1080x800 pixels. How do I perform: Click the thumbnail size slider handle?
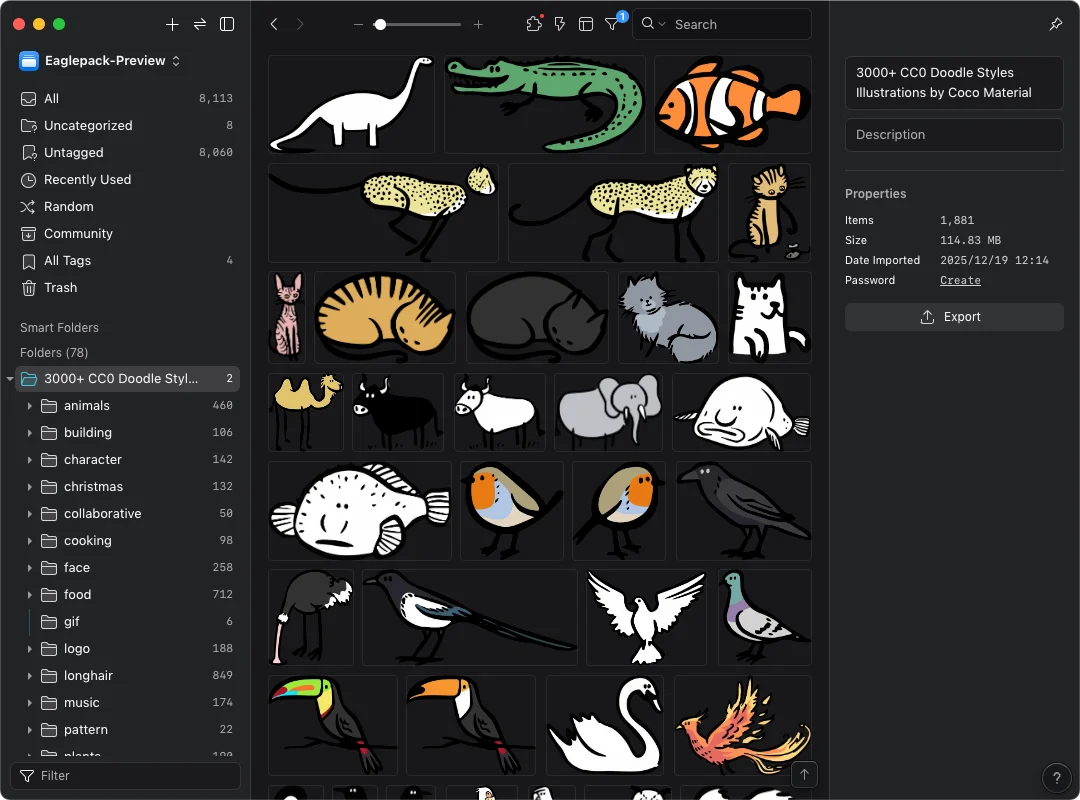[x=380, y=24]
